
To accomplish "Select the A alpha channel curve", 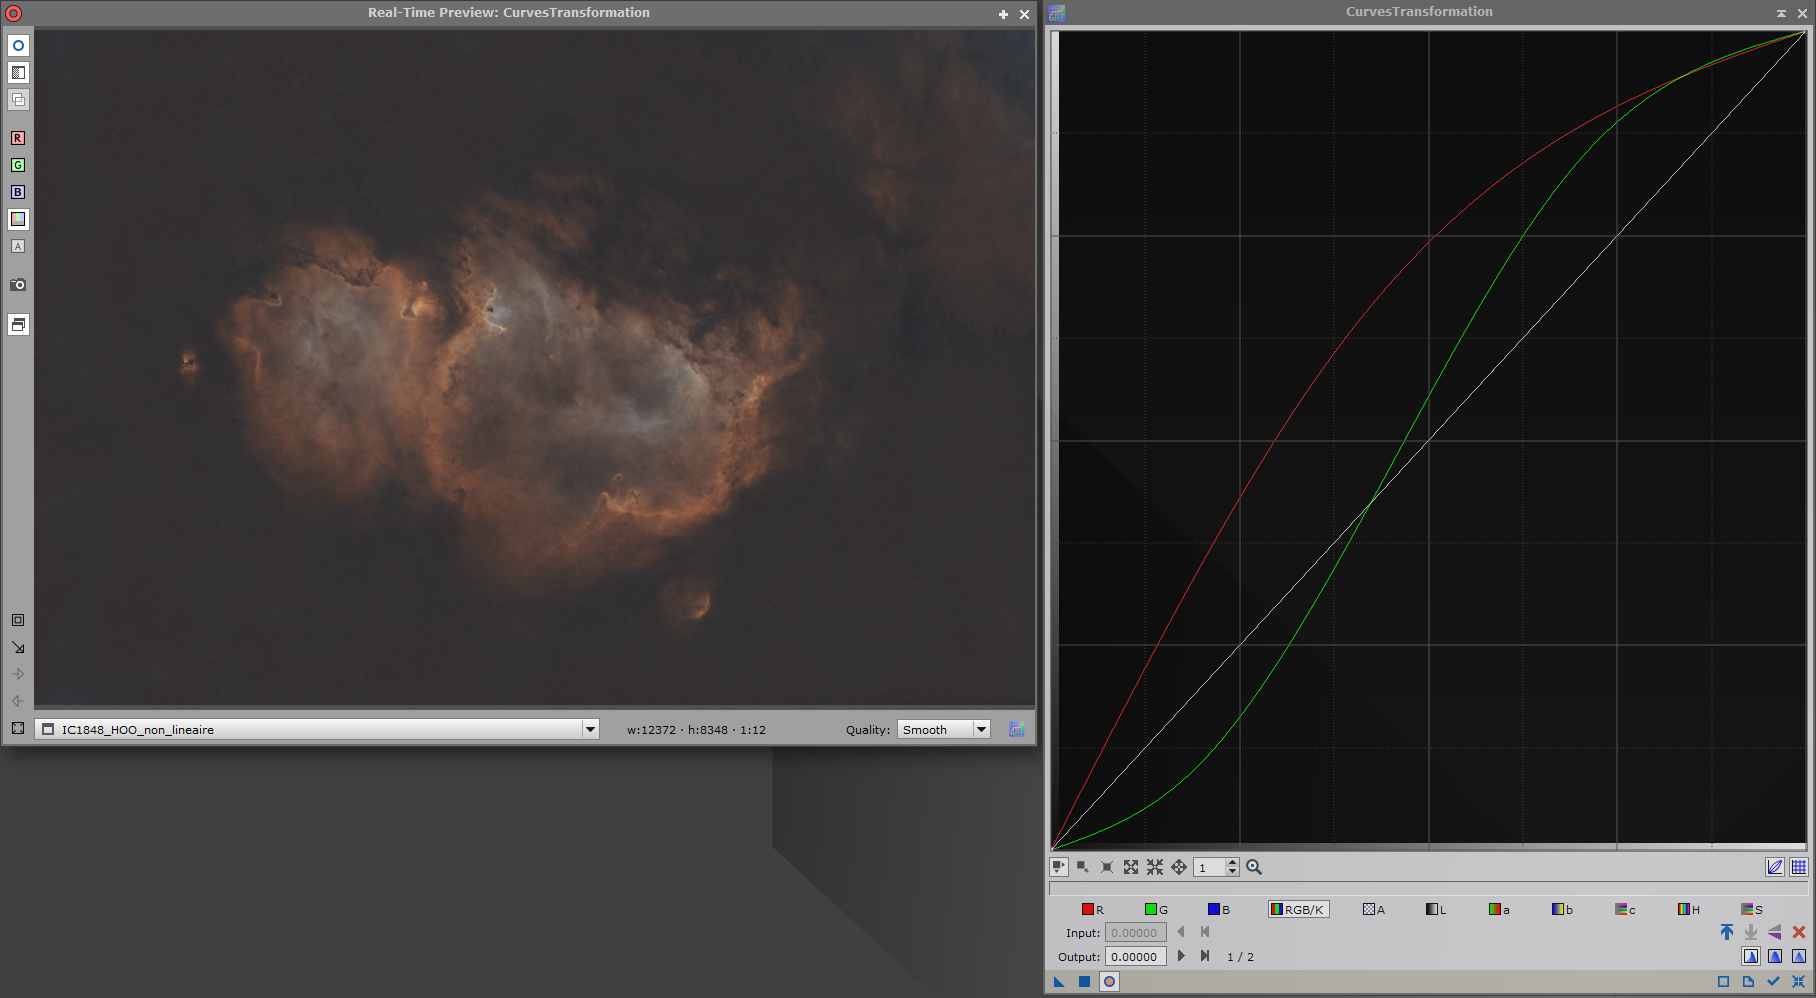I will (x=1374, y=909).
